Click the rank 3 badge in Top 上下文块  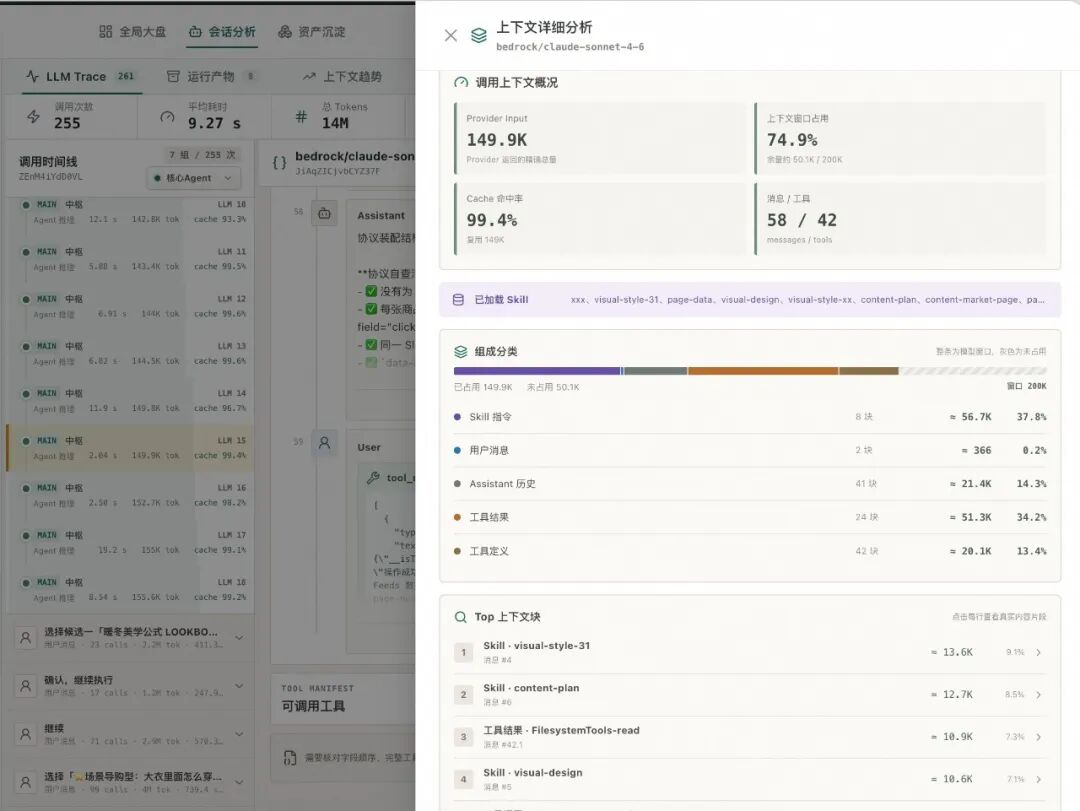(464, 737)
